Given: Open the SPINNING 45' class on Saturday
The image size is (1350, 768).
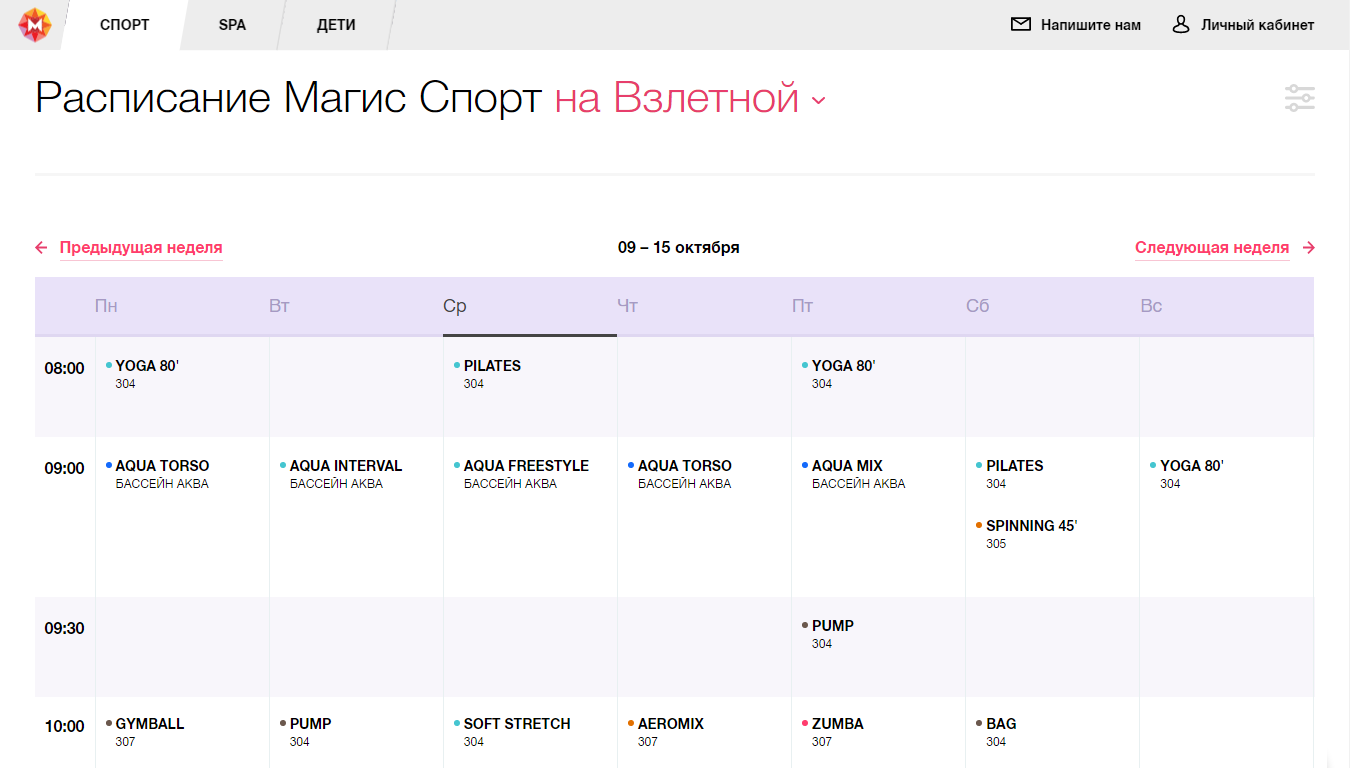Looking at the screenshot, I should (x=1031, y=526).
